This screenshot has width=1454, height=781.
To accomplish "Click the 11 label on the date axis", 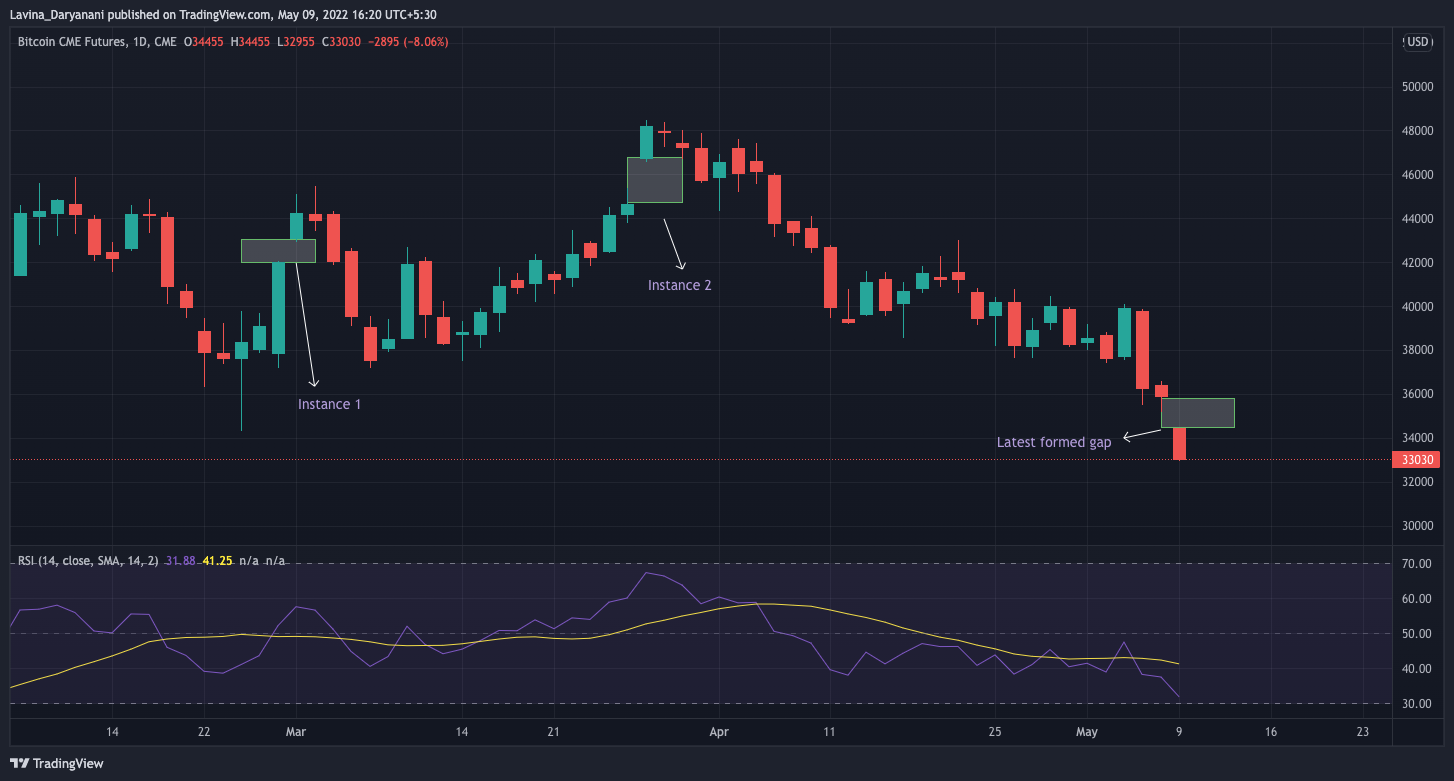I will (x=829, y=732).
